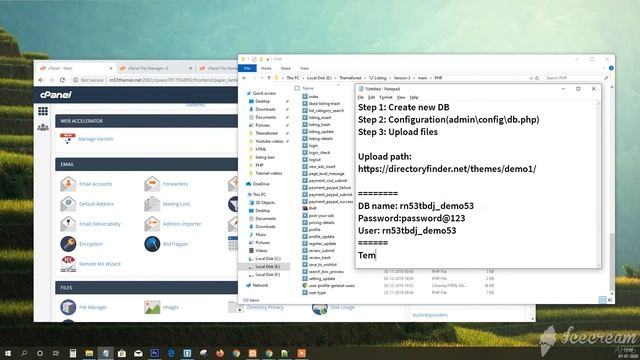Open Calculator from the taskbar

tap(73, 353)
